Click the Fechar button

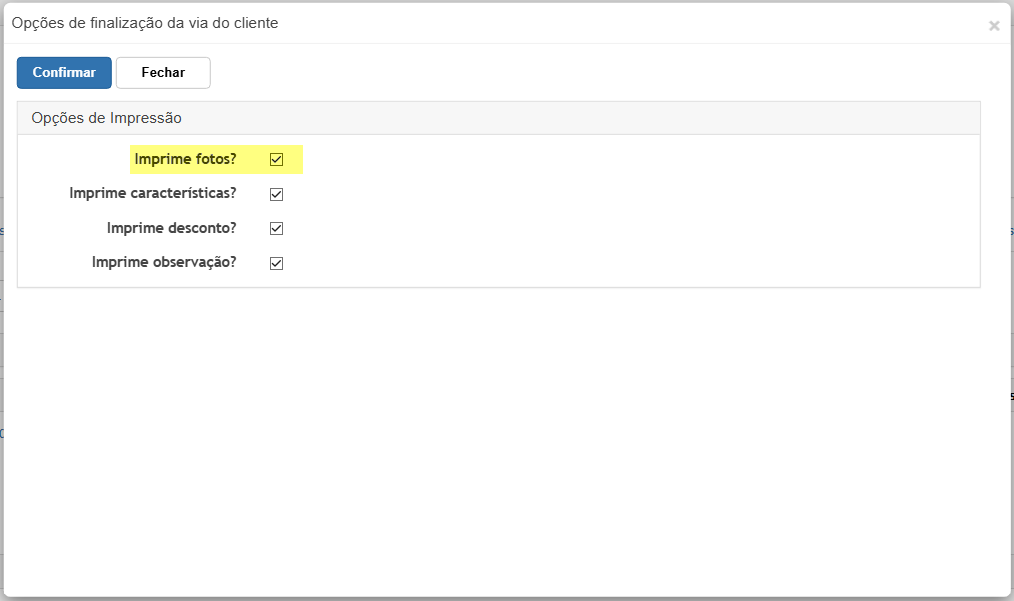(x=163, y=72)
